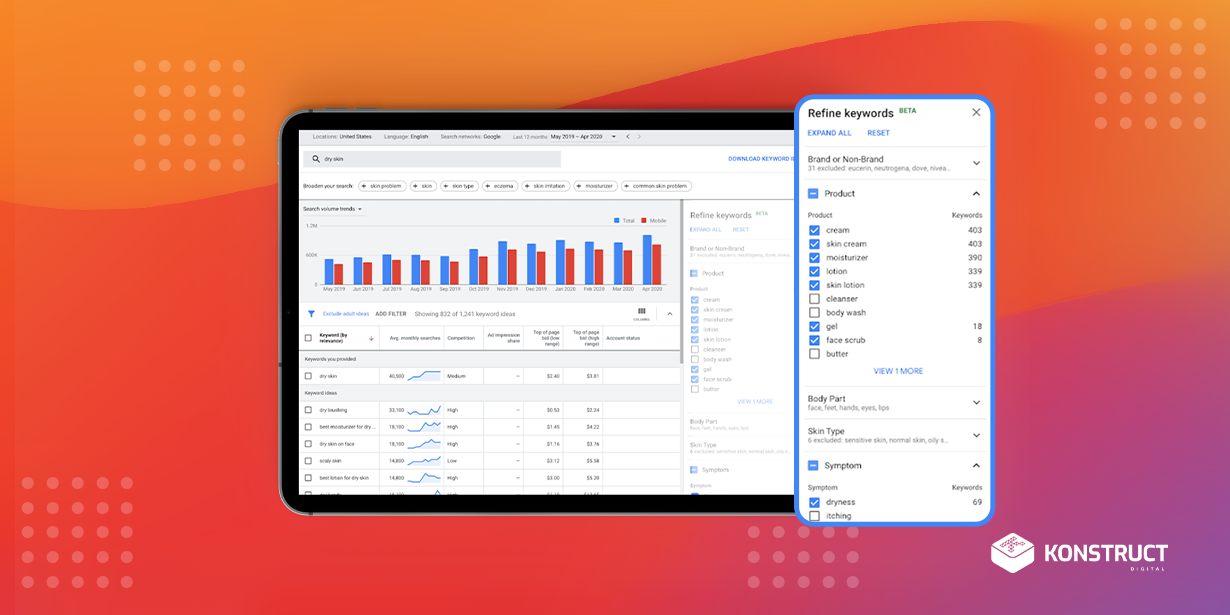
Task: Click previous date range arrow
Action: coord(627,136)
